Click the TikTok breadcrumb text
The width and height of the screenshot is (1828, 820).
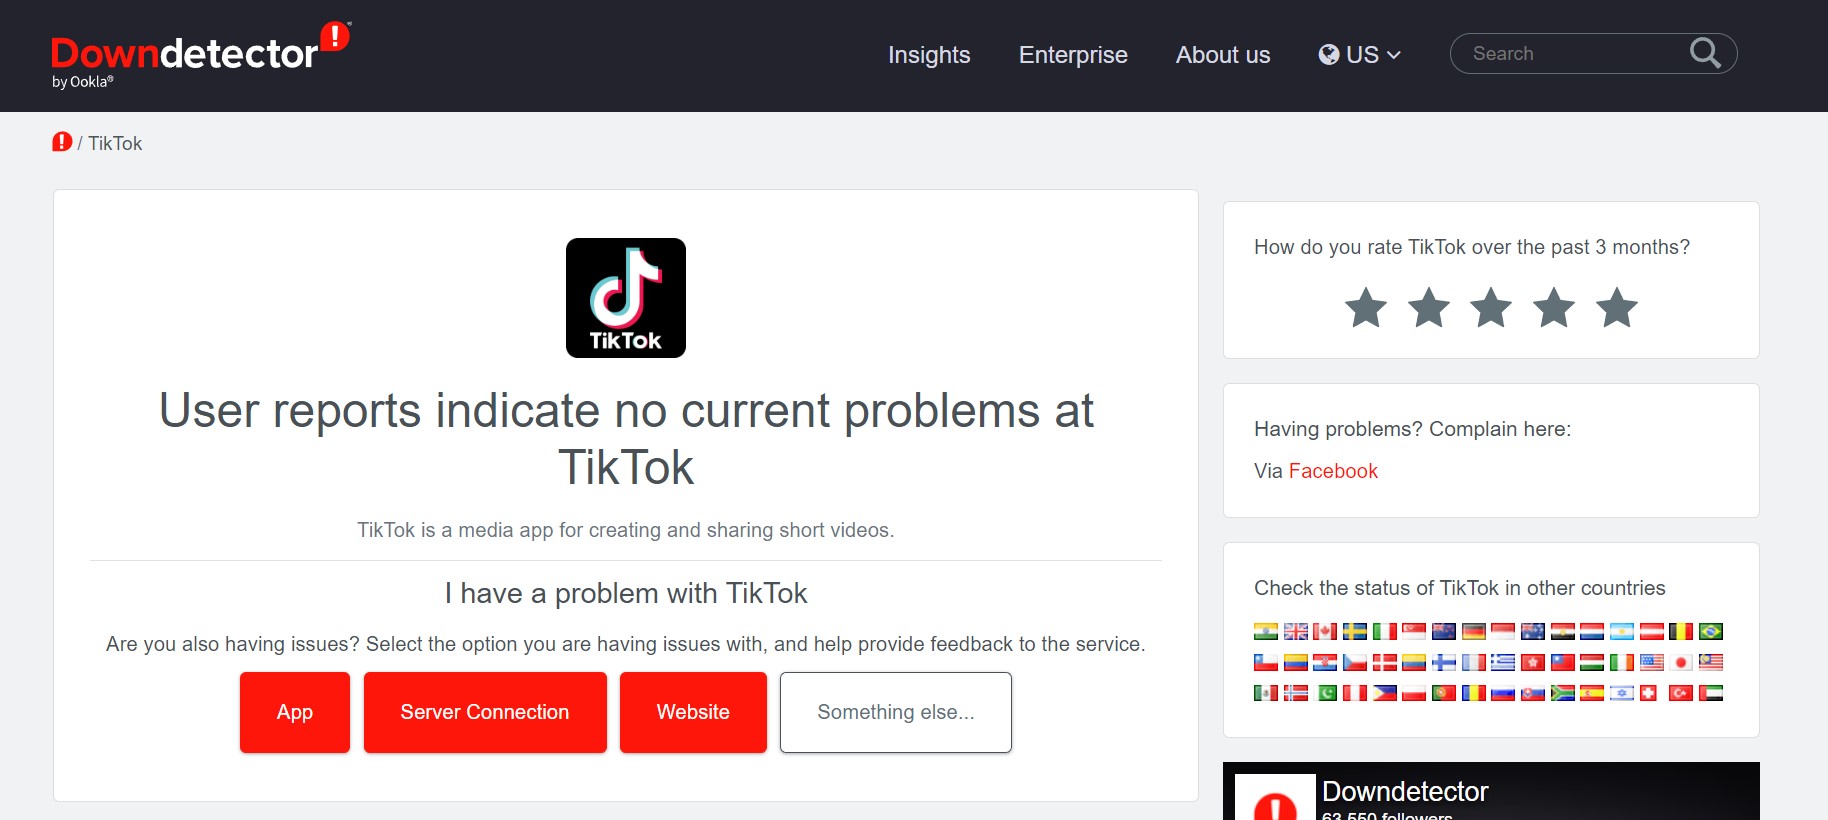click(115, 143)
